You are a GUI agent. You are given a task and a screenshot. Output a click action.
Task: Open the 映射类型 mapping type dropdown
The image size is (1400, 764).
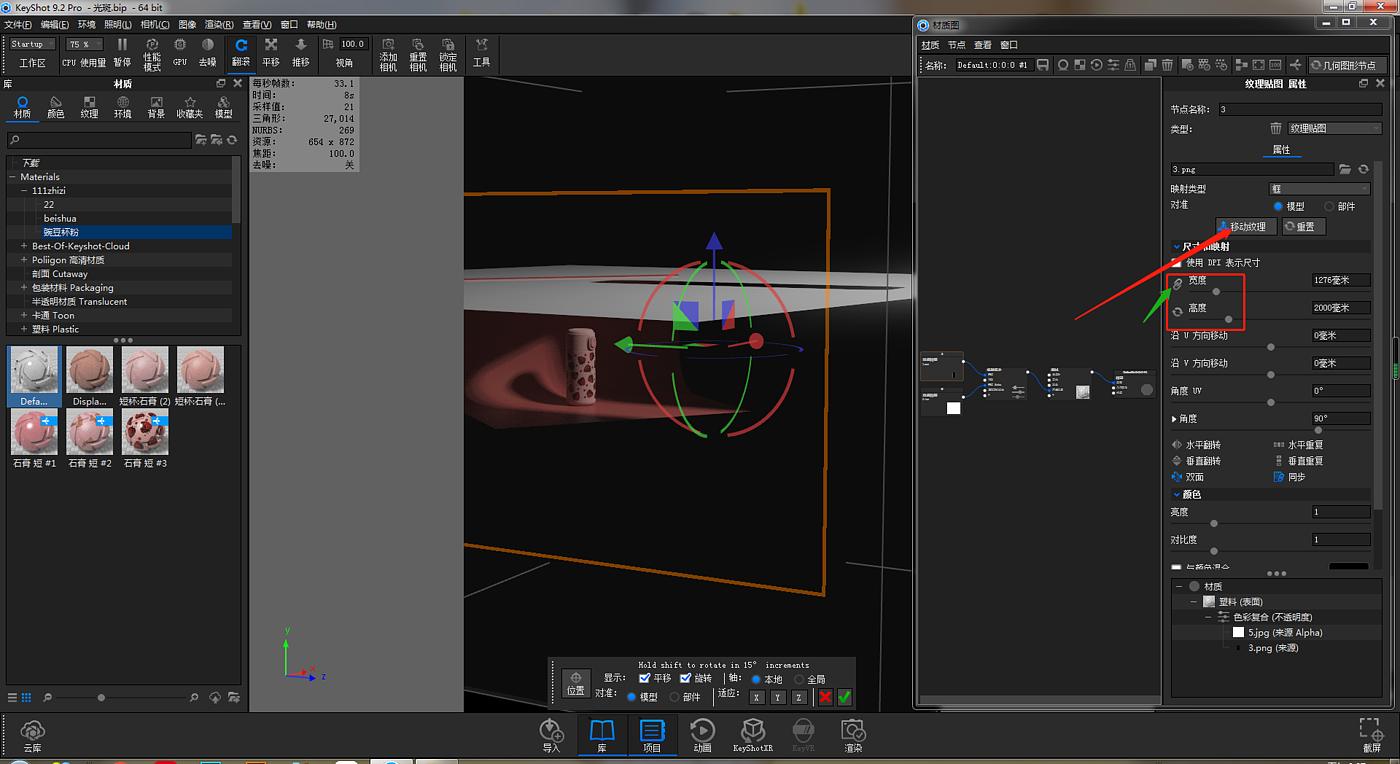[x=1319, y=188]
